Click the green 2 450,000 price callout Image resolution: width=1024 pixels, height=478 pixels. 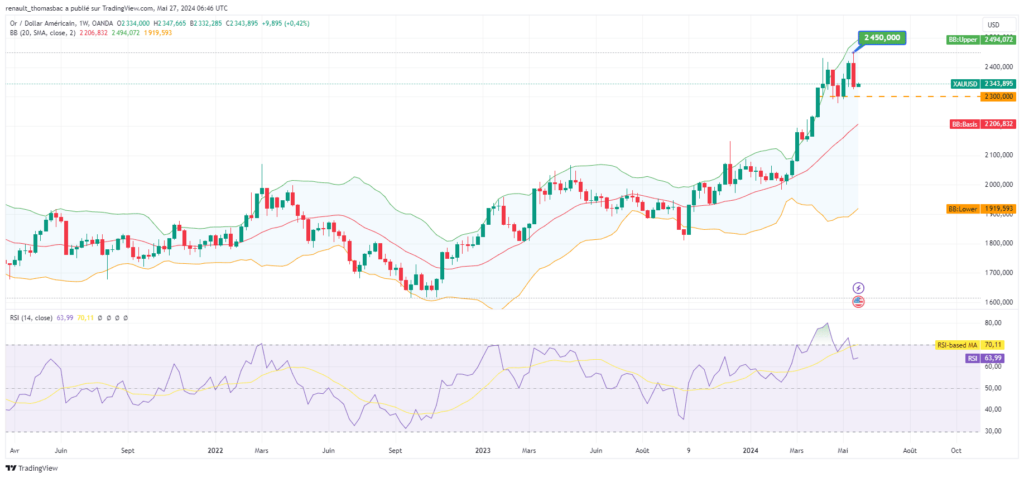882,37
